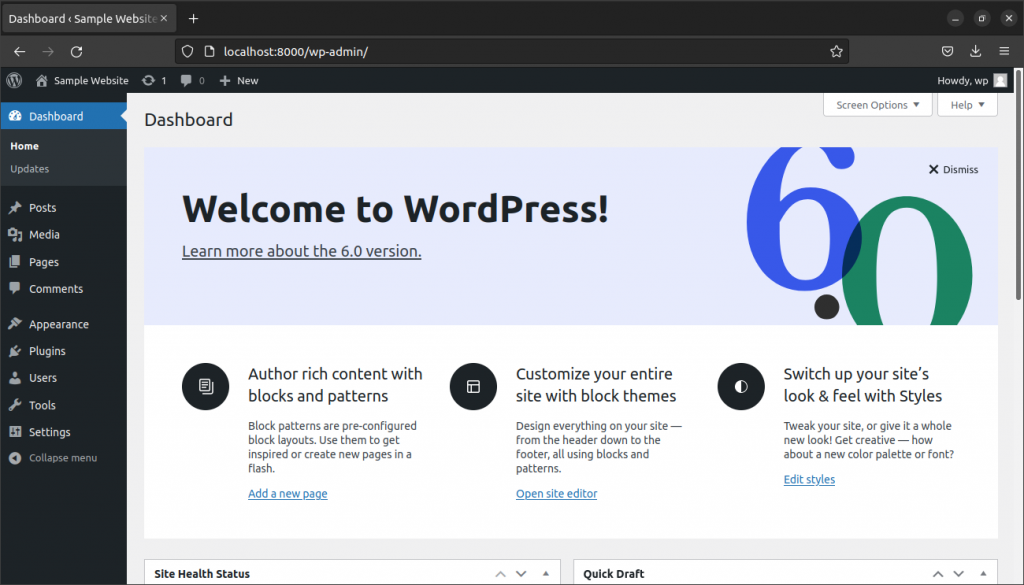Screen dimensions: 1024x585
Task: Click Edit styles link
Action: click(809, 479)
